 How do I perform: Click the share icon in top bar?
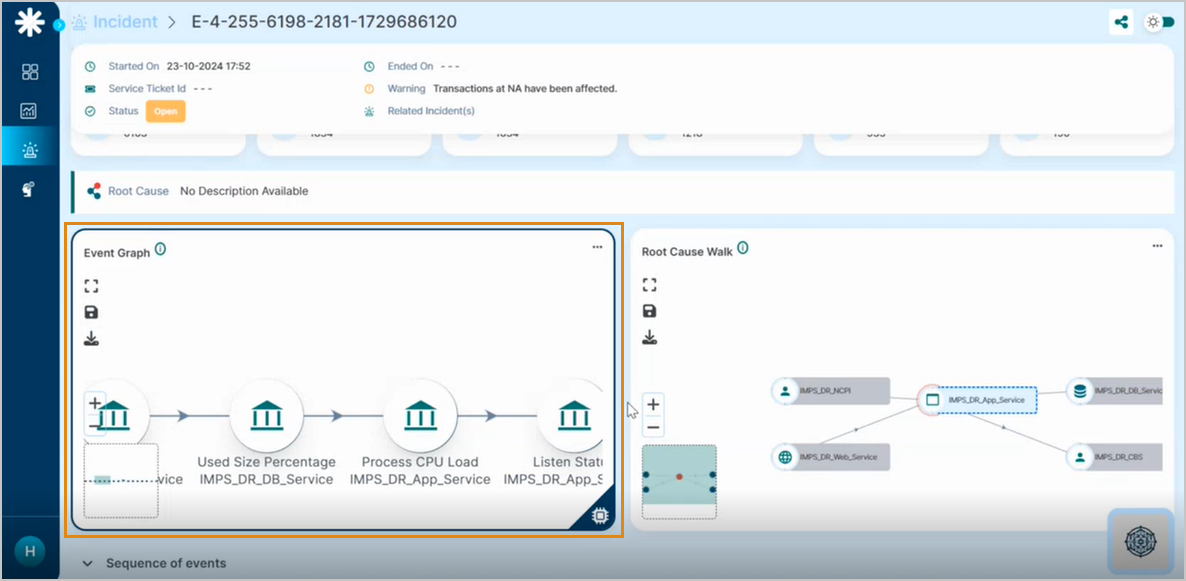1121,22
